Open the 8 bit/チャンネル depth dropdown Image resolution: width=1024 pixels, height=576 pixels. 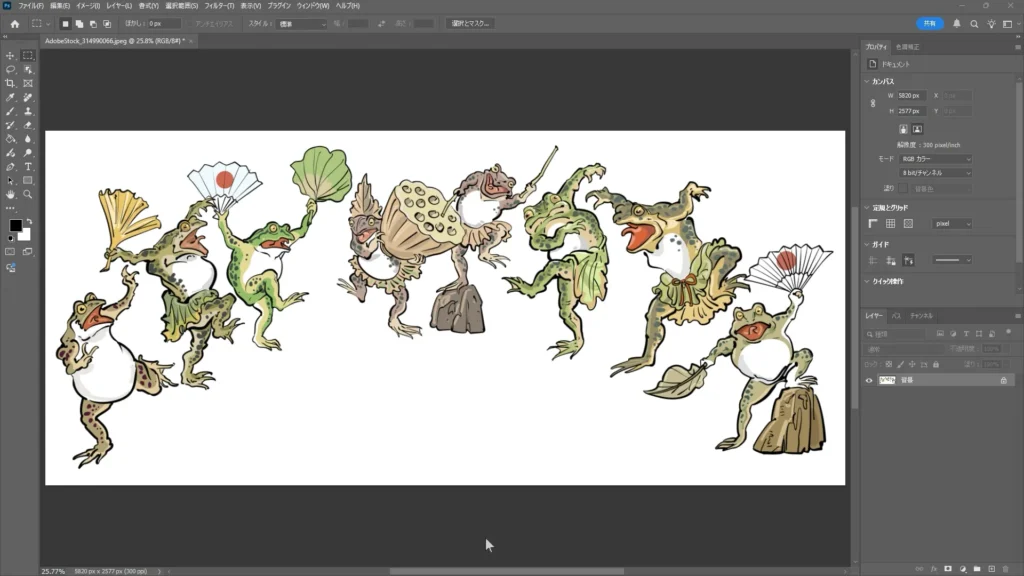pyautogui.click(x=936, y=173)
